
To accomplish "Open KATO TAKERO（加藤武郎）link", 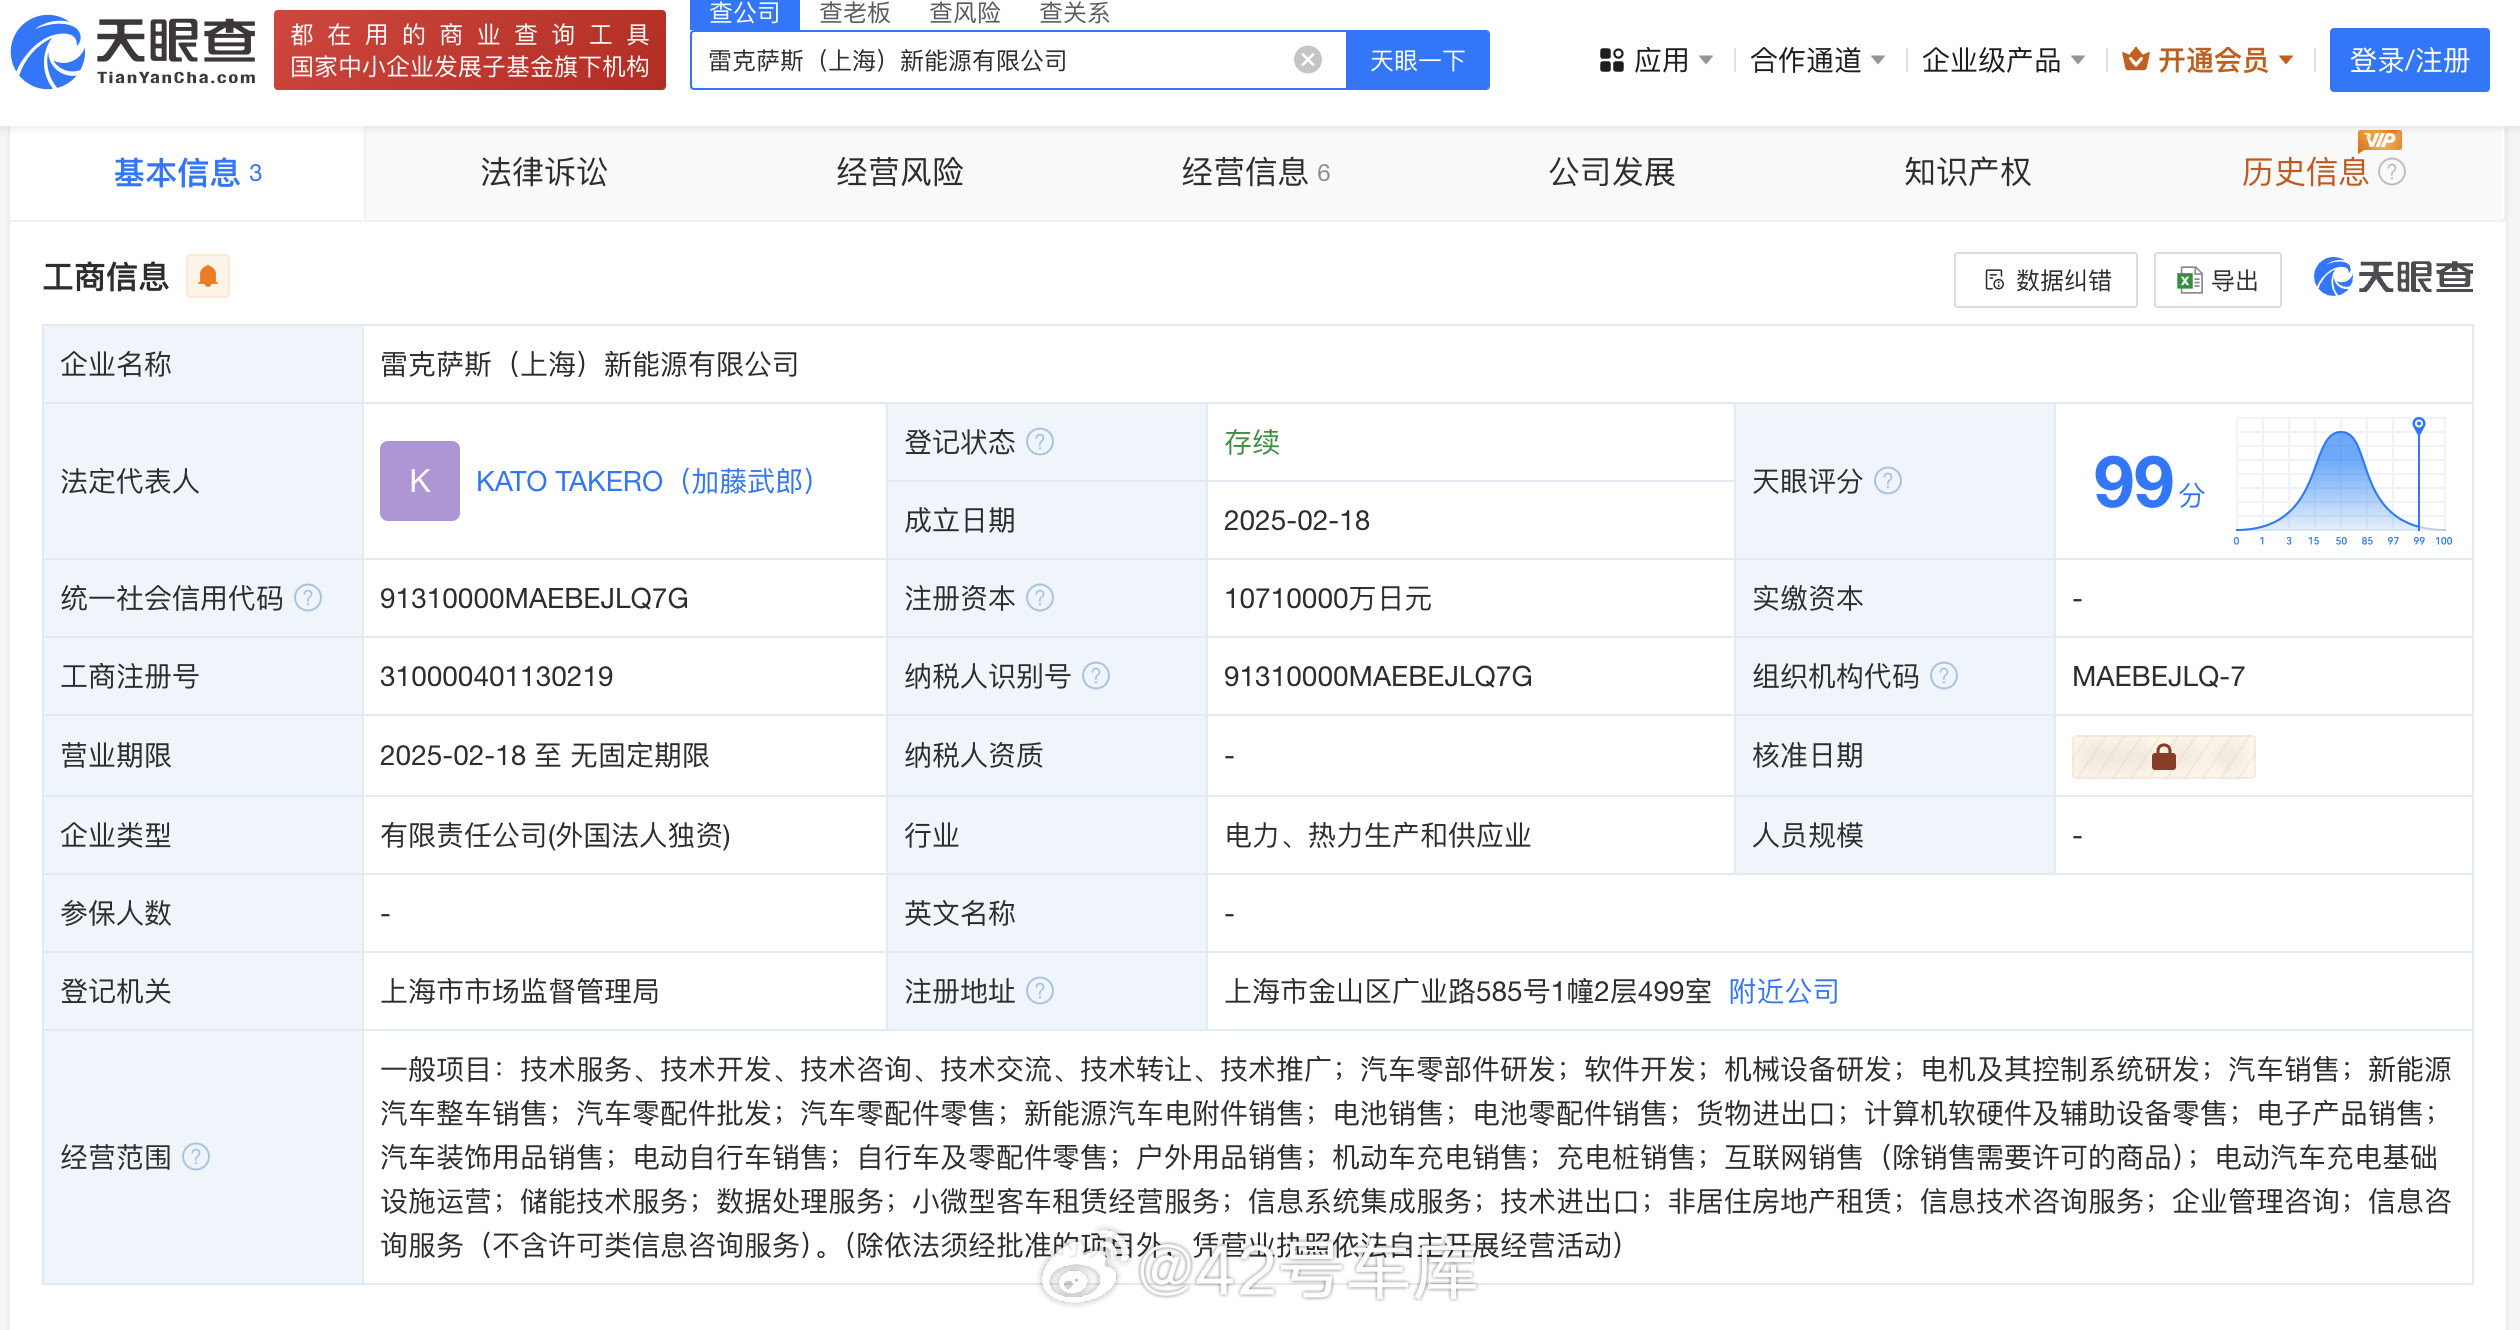I will click(647, 481).
